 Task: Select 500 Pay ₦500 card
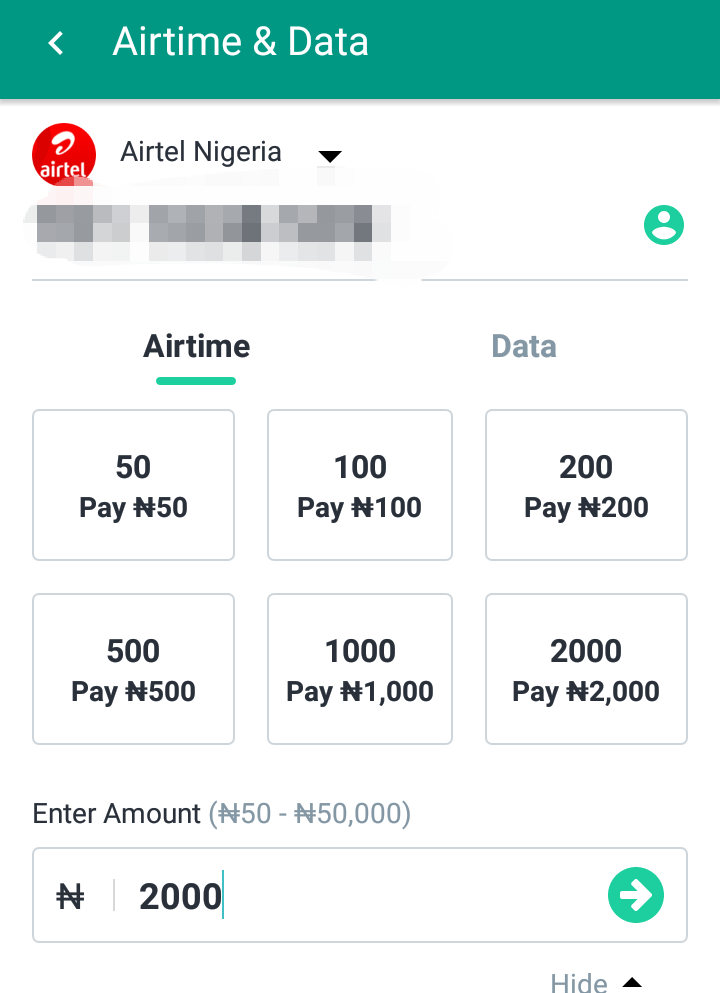click(134, 669)
